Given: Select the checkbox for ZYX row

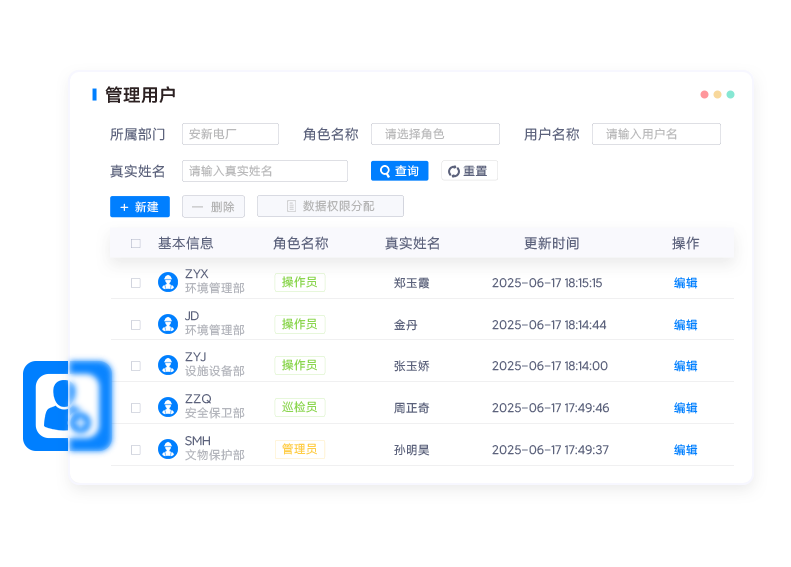Looking at the screenshot, I should pos(136,283).
